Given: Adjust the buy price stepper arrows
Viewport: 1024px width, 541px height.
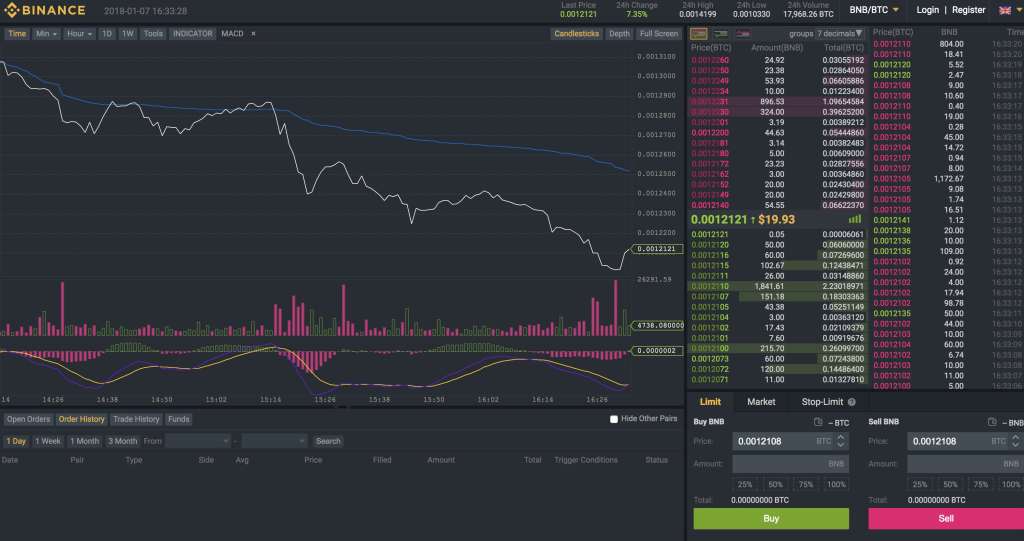Looking at the screenshot, I should click(841, 441).
